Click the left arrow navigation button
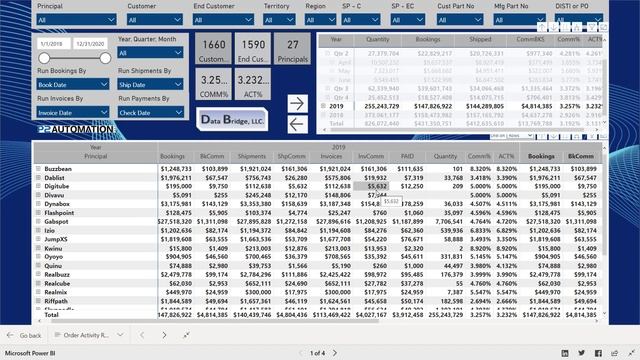Image resolution: width=640 pixels, height=360 pixels. (x=298, y=124)
